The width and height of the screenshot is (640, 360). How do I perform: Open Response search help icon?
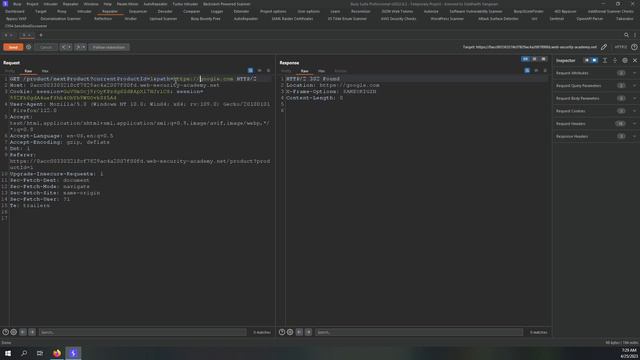(x=282, y=332)
